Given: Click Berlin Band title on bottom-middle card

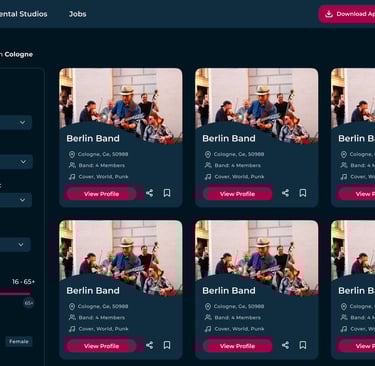Looking at the screenshot, I should coord(229,290).
